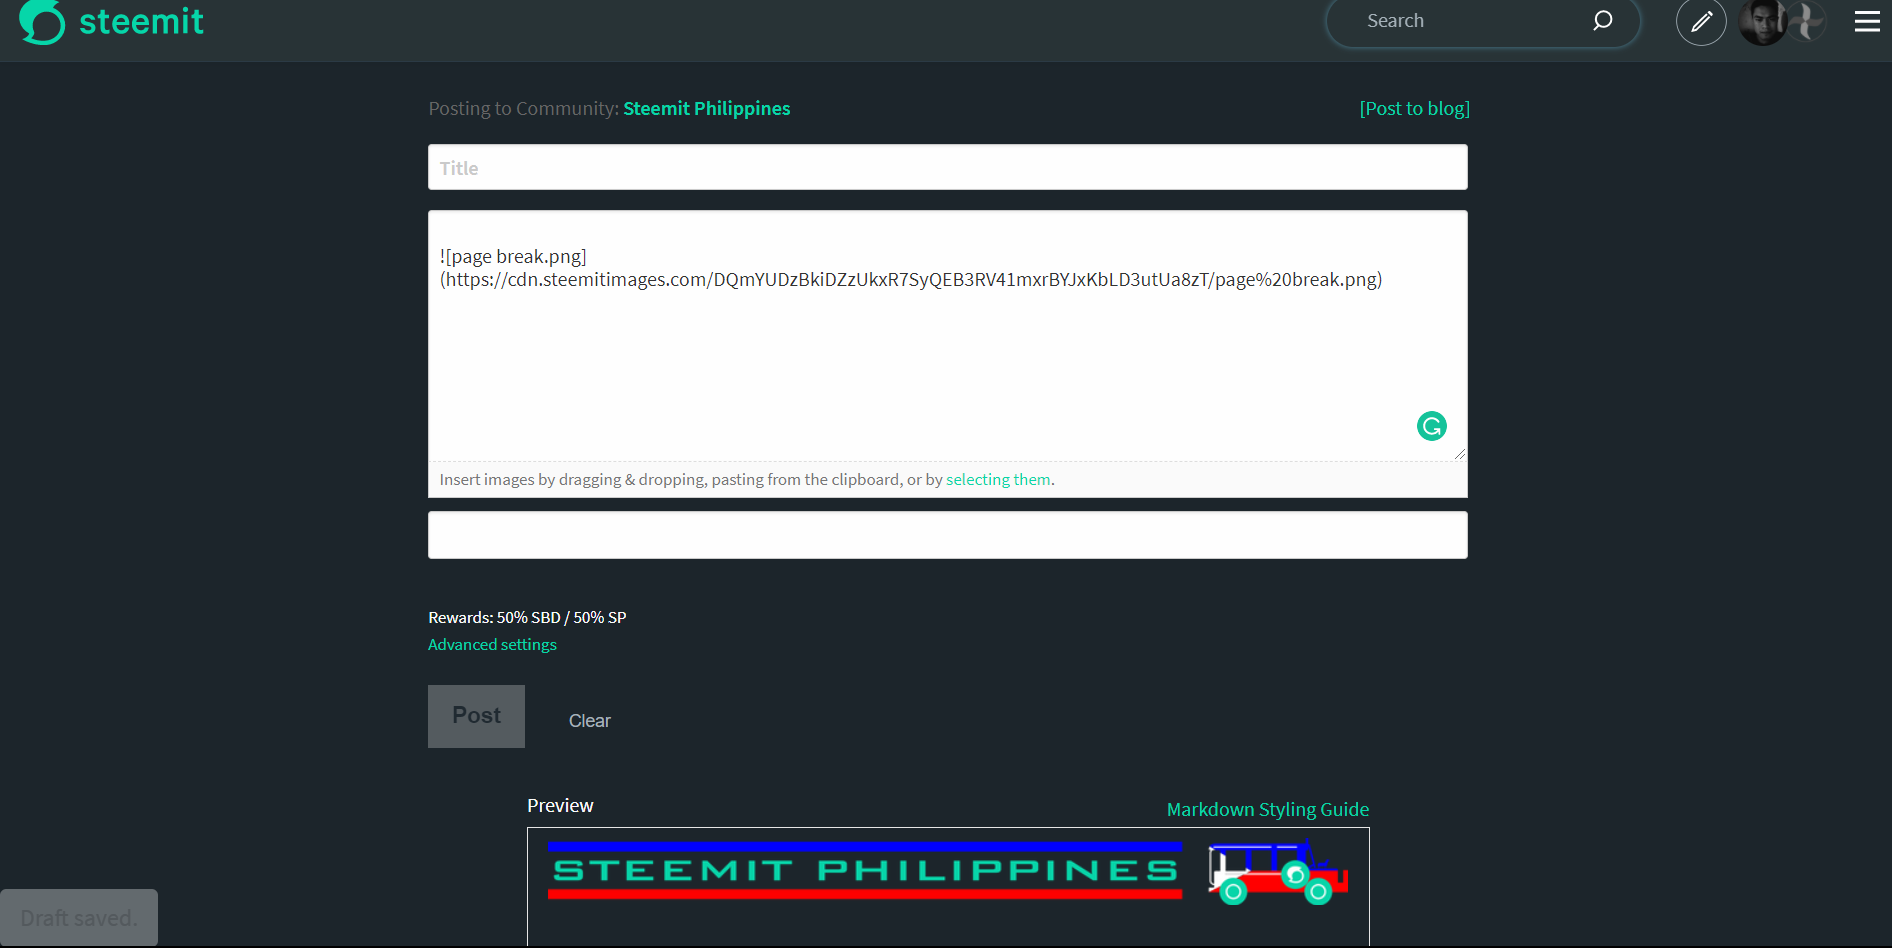The image size is (1892, 948).
Task: Click the Post button
Action: point(476,716)
